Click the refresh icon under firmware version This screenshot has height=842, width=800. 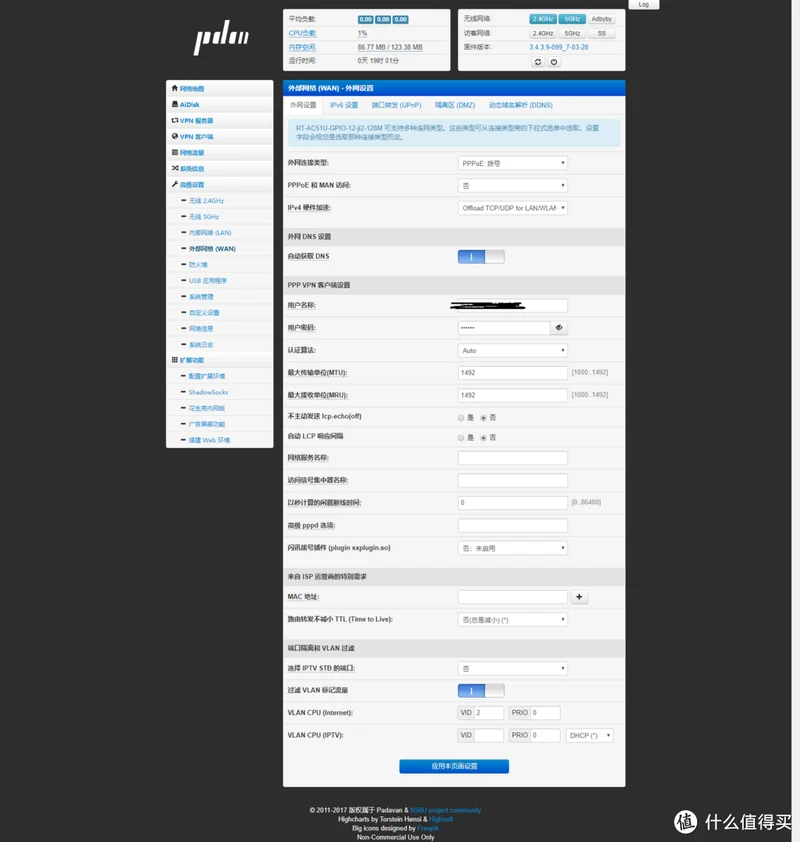tap(537, 62)
